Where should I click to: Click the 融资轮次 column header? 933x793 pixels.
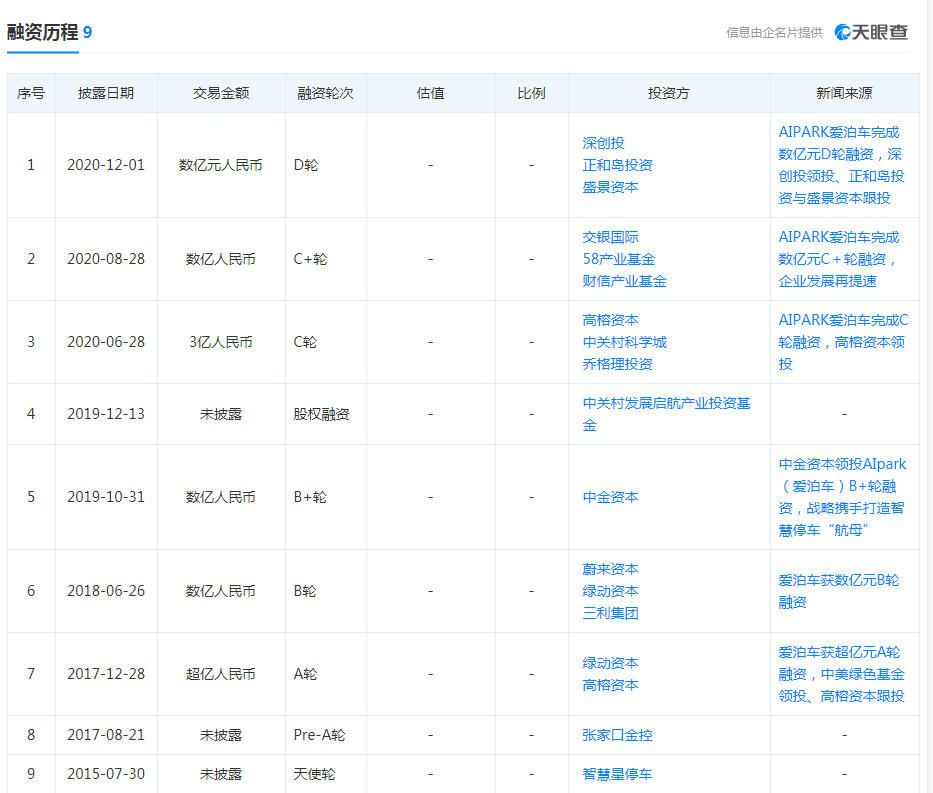pos(325,93)
